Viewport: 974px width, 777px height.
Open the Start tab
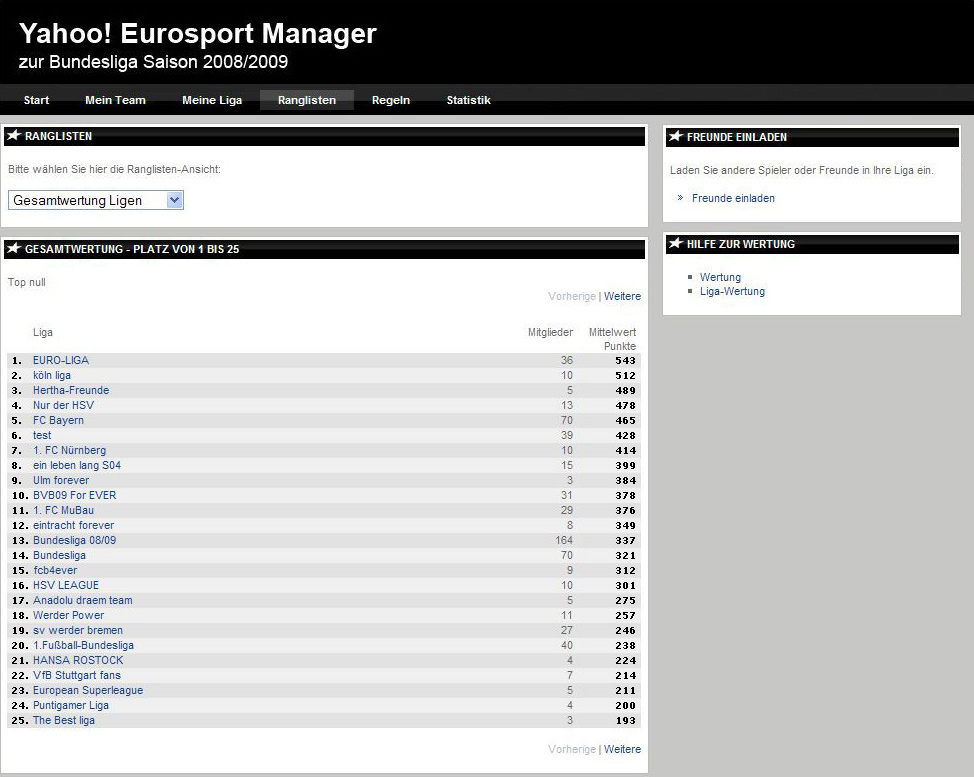coord(36,100)
